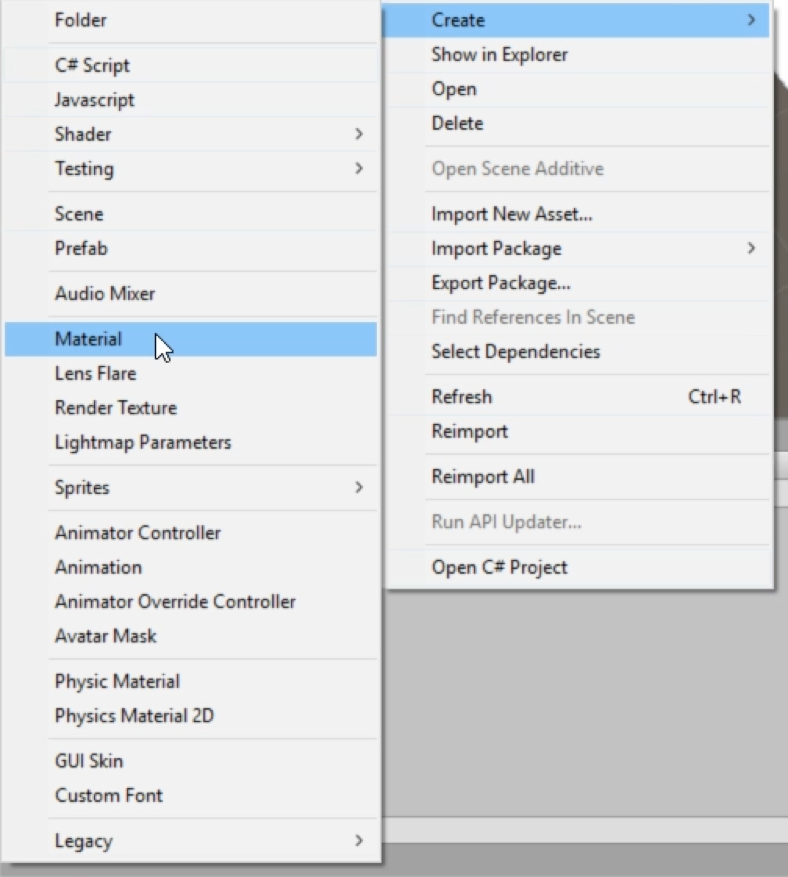Refresh the project assets

(x=578, y=397)
